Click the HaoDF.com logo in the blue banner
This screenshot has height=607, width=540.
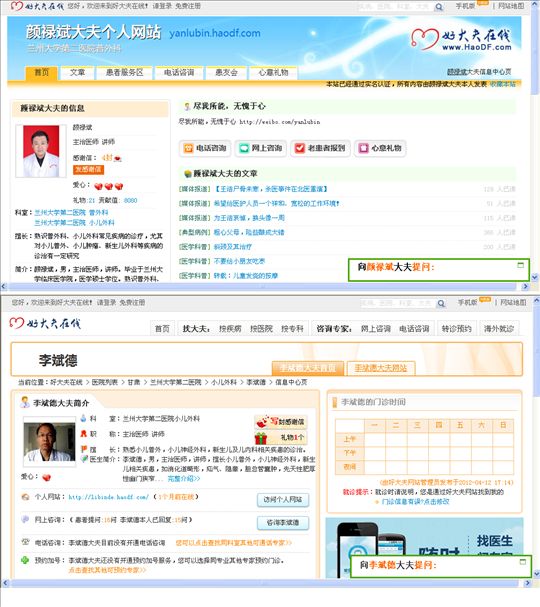click(x=461, y=39)
